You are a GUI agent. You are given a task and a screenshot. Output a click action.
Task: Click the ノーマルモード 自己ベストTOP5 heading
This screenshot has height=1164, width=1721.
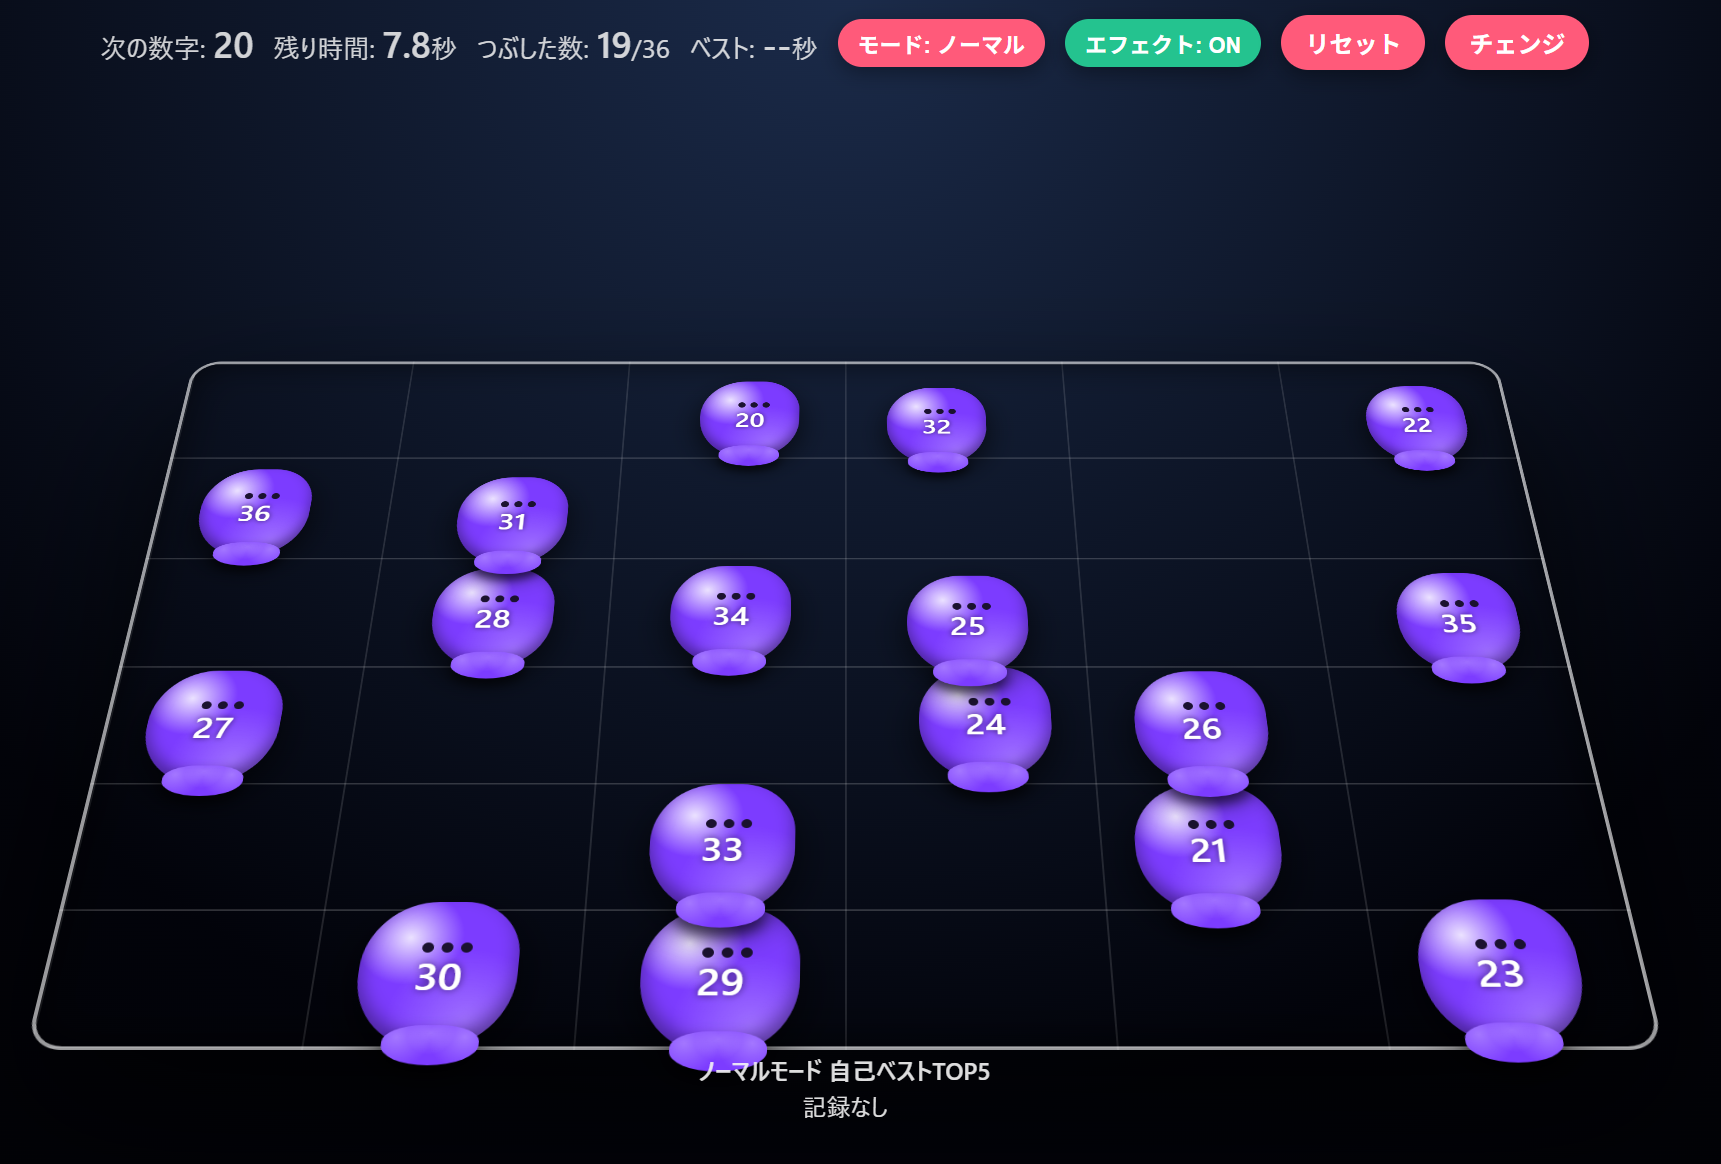click(x=845, y=1071)
